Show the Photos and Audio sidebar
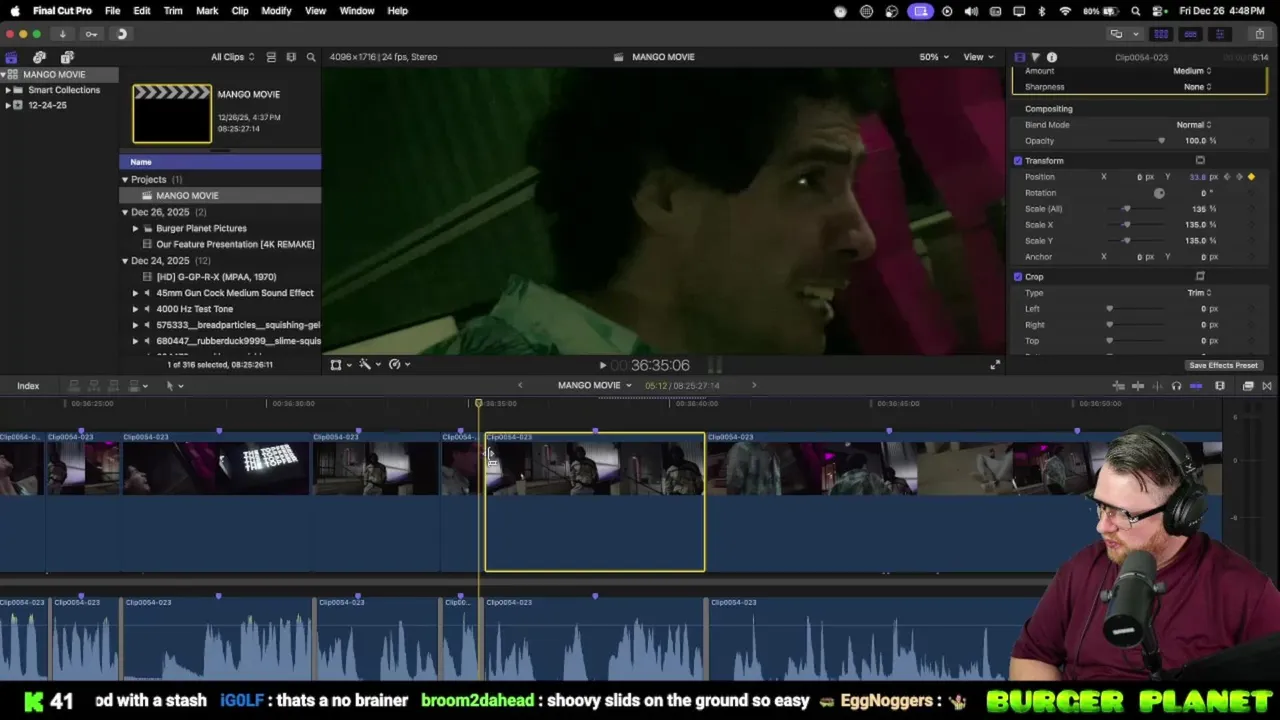 pos(39,57)
